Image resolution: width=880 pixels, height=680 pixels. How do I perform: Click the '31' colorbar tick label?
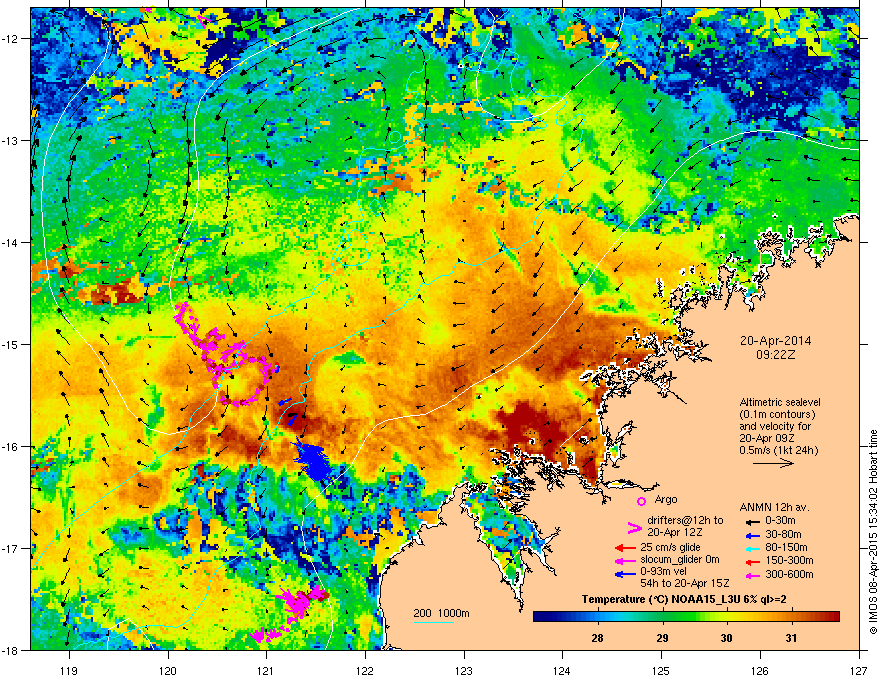point(791,638)
